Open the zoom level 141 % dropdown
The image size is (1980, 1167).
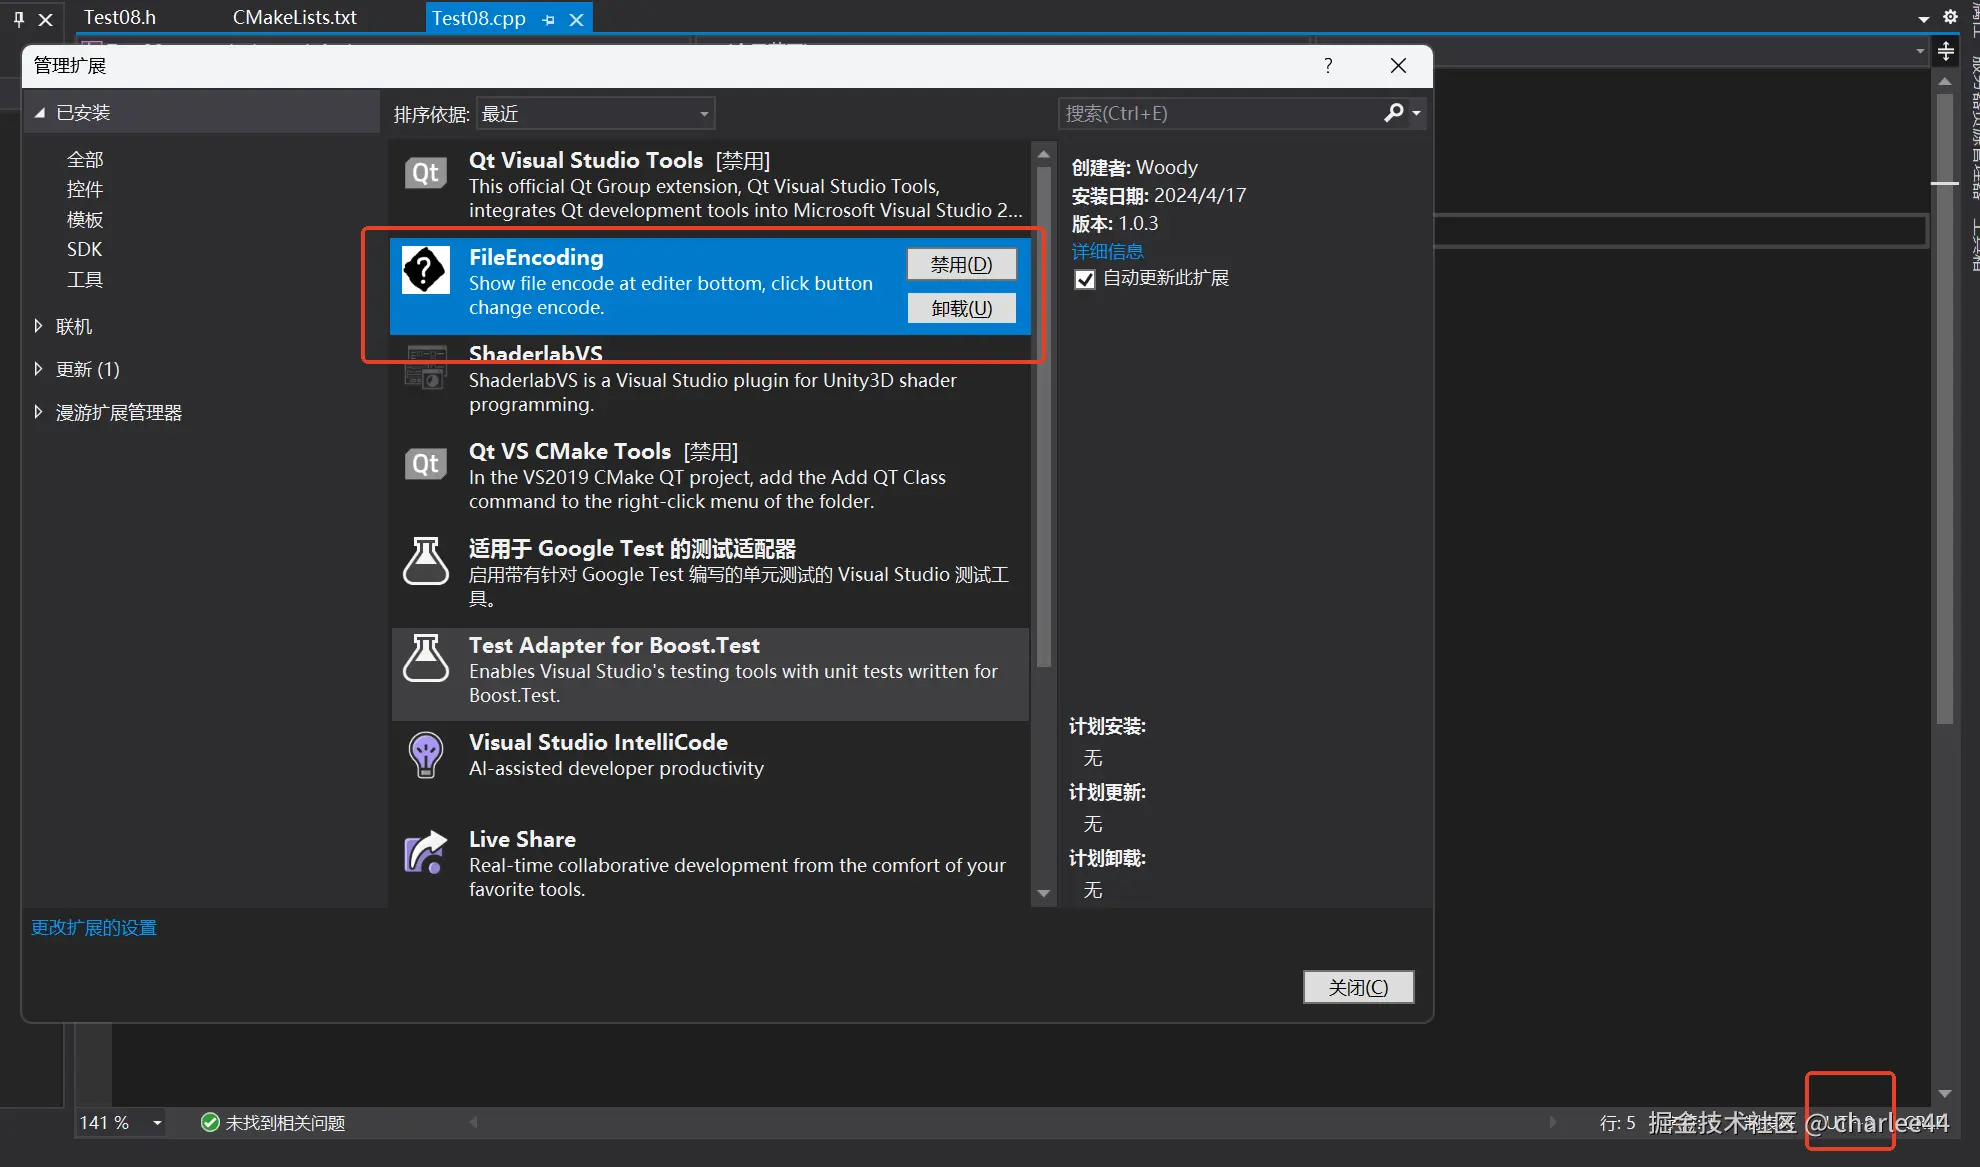157,1123
